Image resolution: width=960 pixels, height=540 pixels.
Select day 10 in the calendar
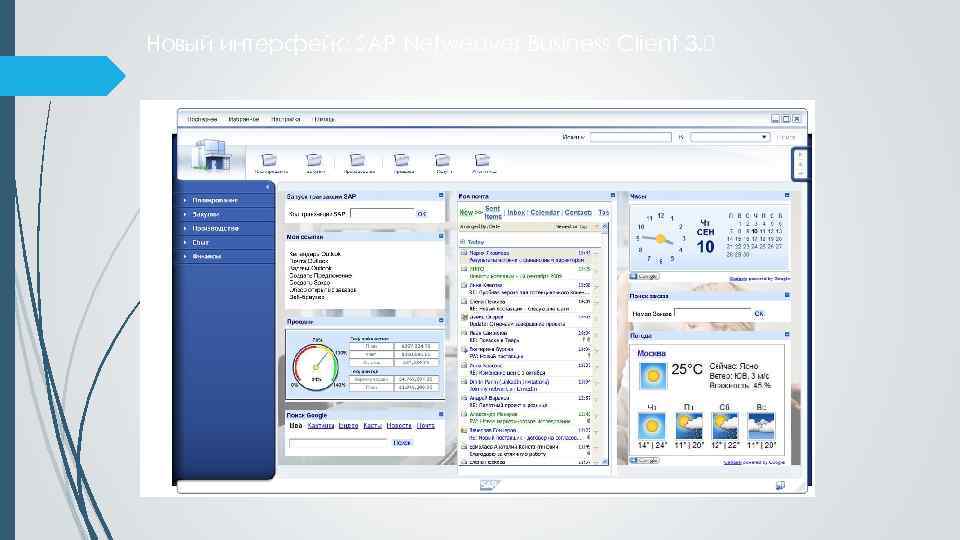pos(754,231)
